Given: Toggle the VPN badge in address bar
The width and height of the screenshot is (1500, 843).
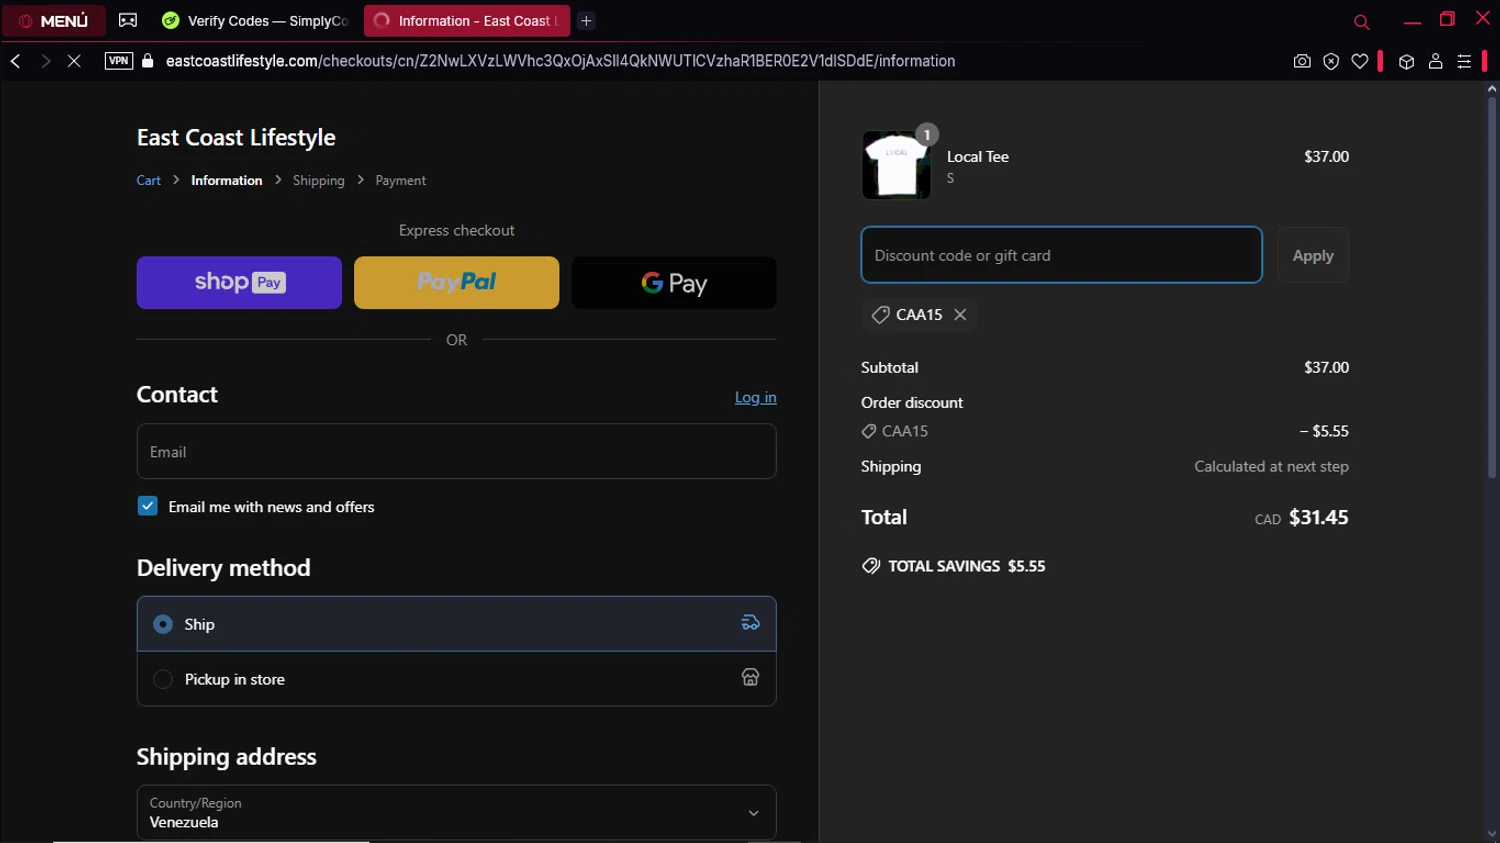Looking at the screenshot, I should (119, 61).
